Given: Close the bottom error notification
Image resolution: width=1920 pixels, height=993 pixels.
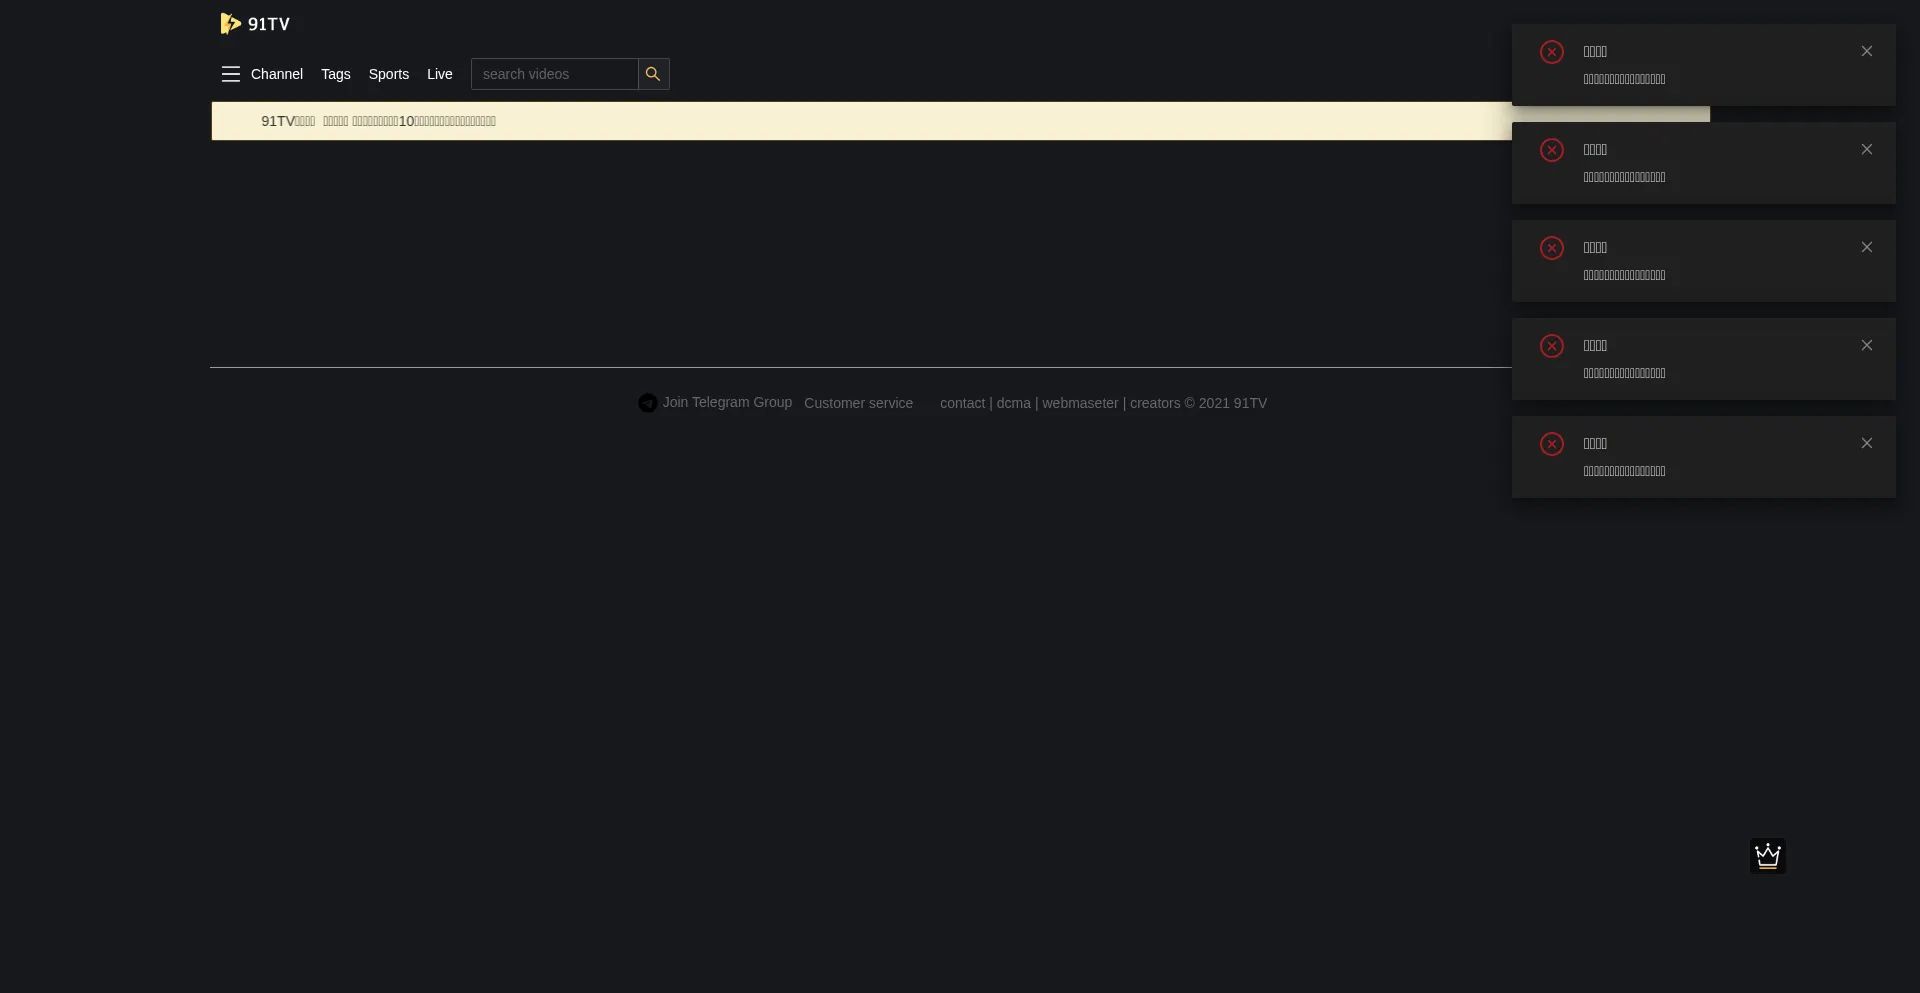Looking at the screenshot, I should click(x=1866, y=444).
